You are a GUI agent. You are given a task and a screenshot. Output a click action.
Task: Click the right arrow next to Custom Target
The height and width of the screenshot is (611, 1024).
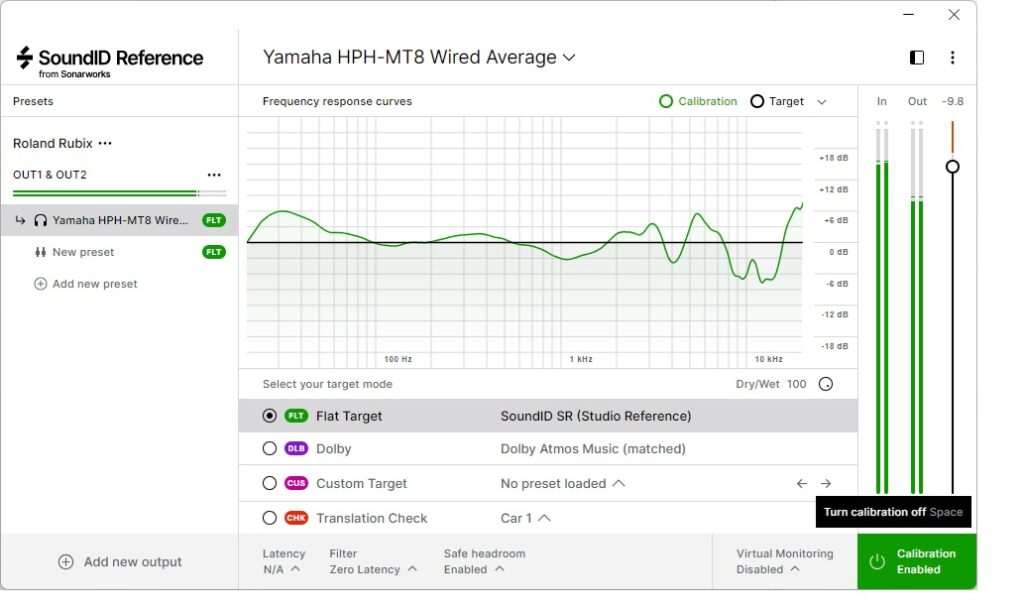826,484
